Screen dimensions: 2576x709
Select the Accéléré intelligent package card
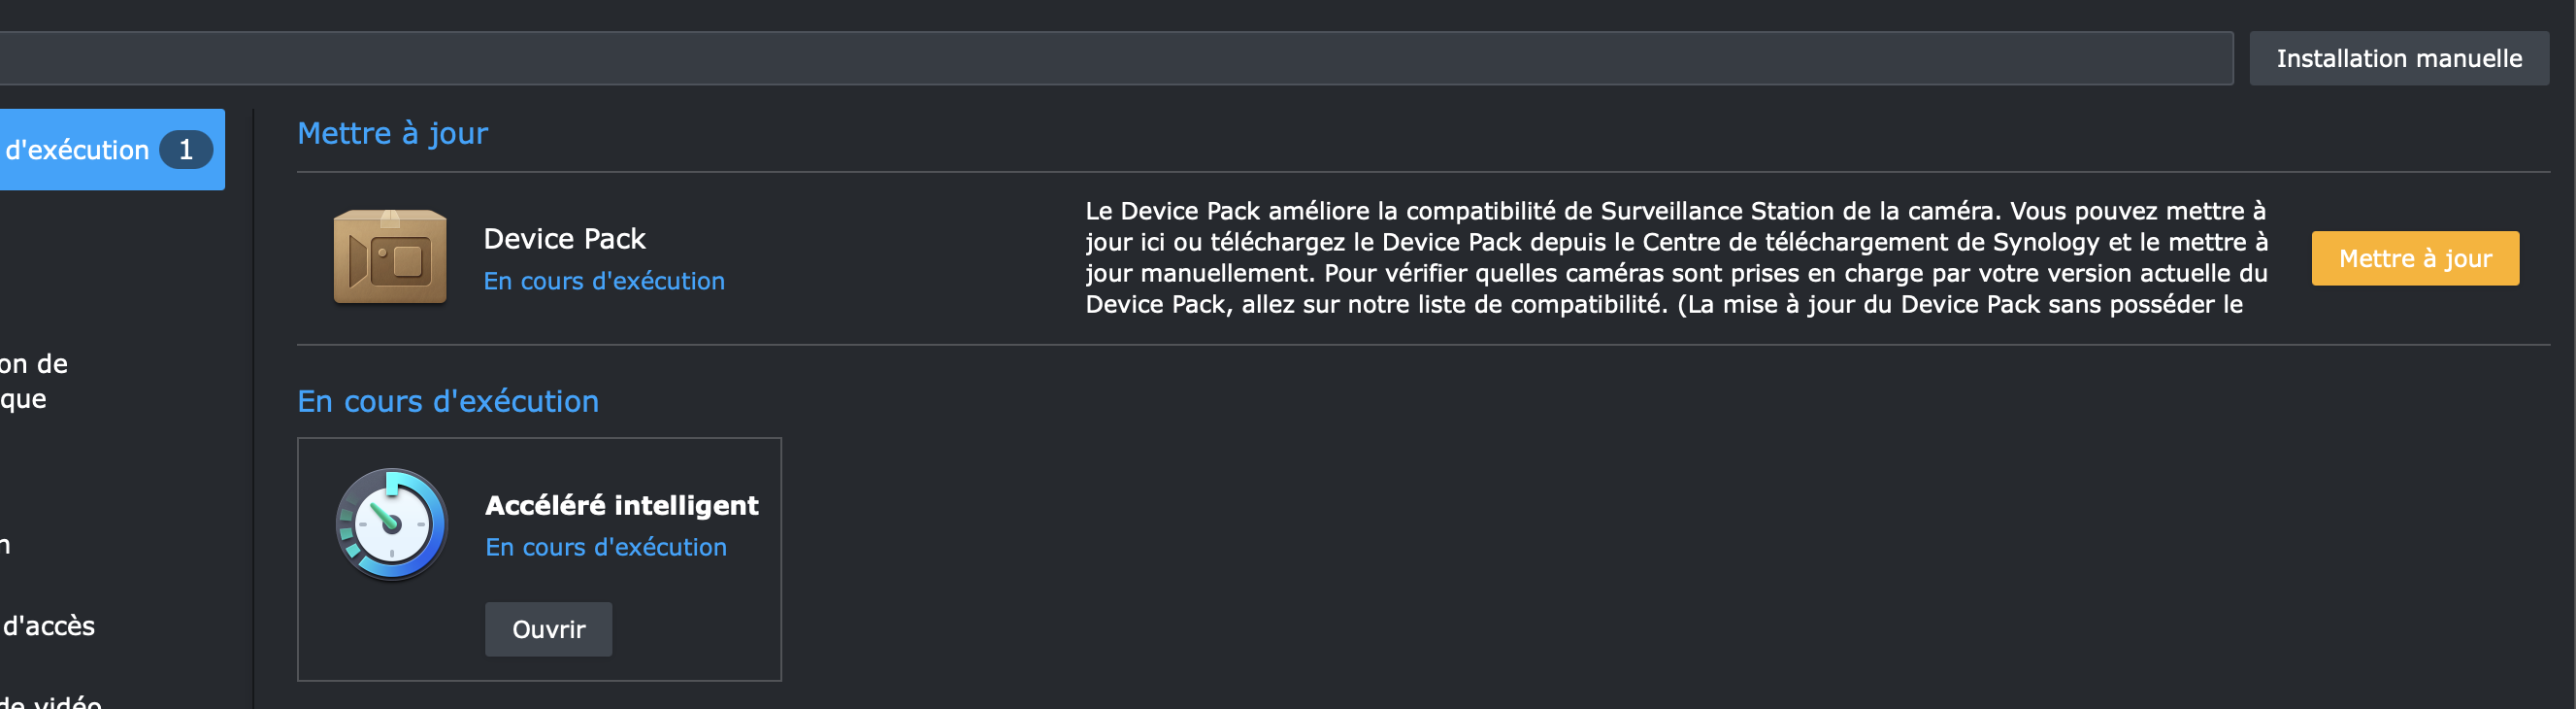point(539,559)
